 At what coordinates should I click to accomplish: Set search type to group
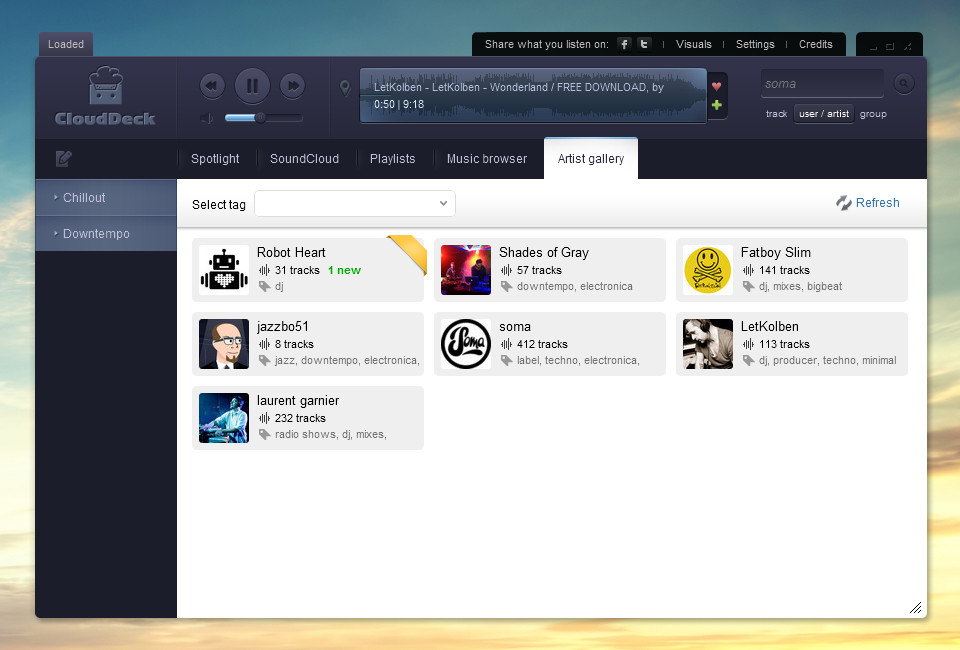[x=873, y=114]
